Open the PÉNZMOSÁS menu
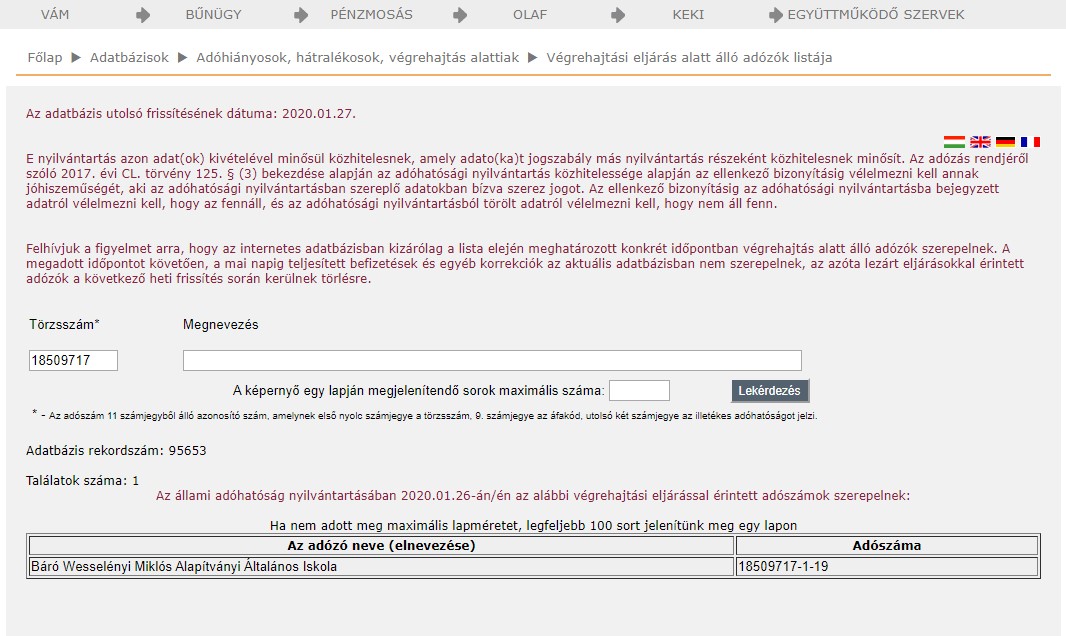This screenshot has width=1066, height=636. tap(371, 14)
